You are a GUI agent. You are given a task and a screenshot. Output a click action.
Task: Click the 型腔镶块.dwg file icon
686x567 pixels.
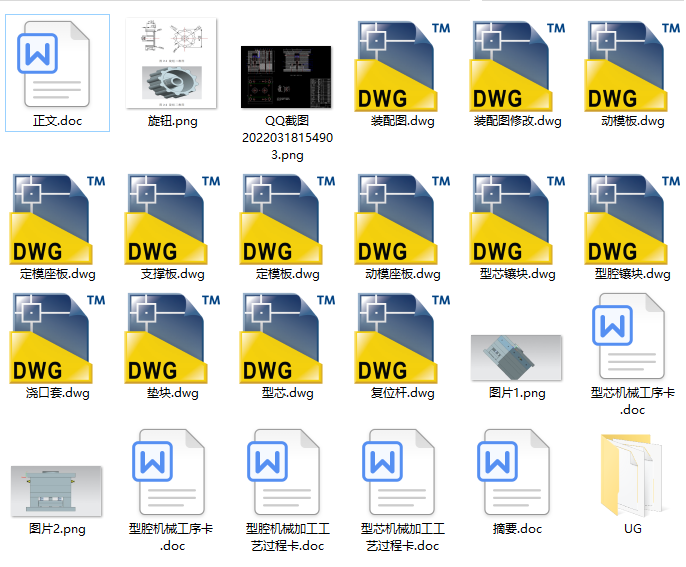pyautogui.click(x=632, y=219)
